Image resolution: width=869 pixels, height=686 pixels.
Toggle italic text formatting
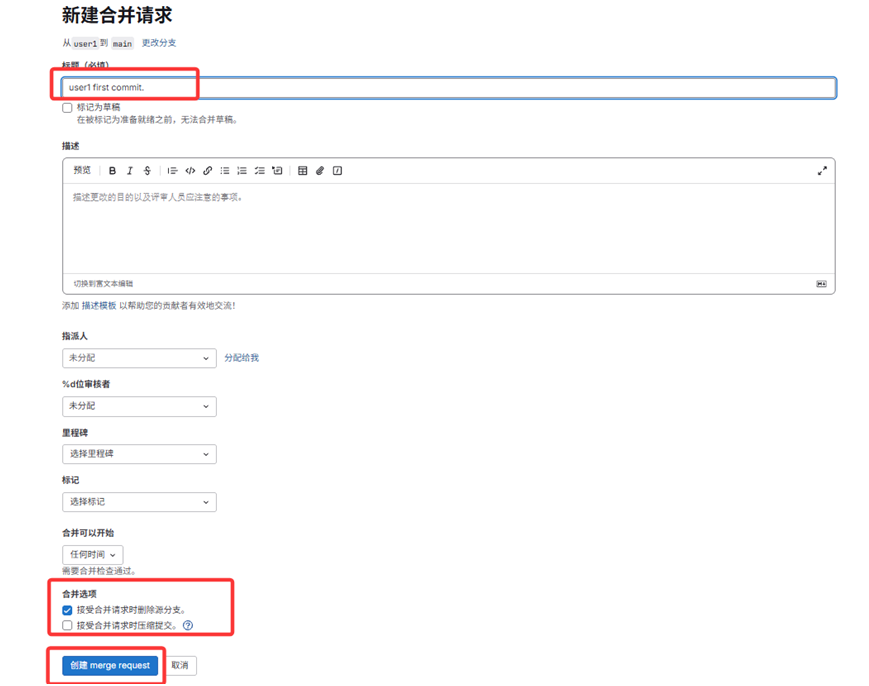(x=130, y=171)
